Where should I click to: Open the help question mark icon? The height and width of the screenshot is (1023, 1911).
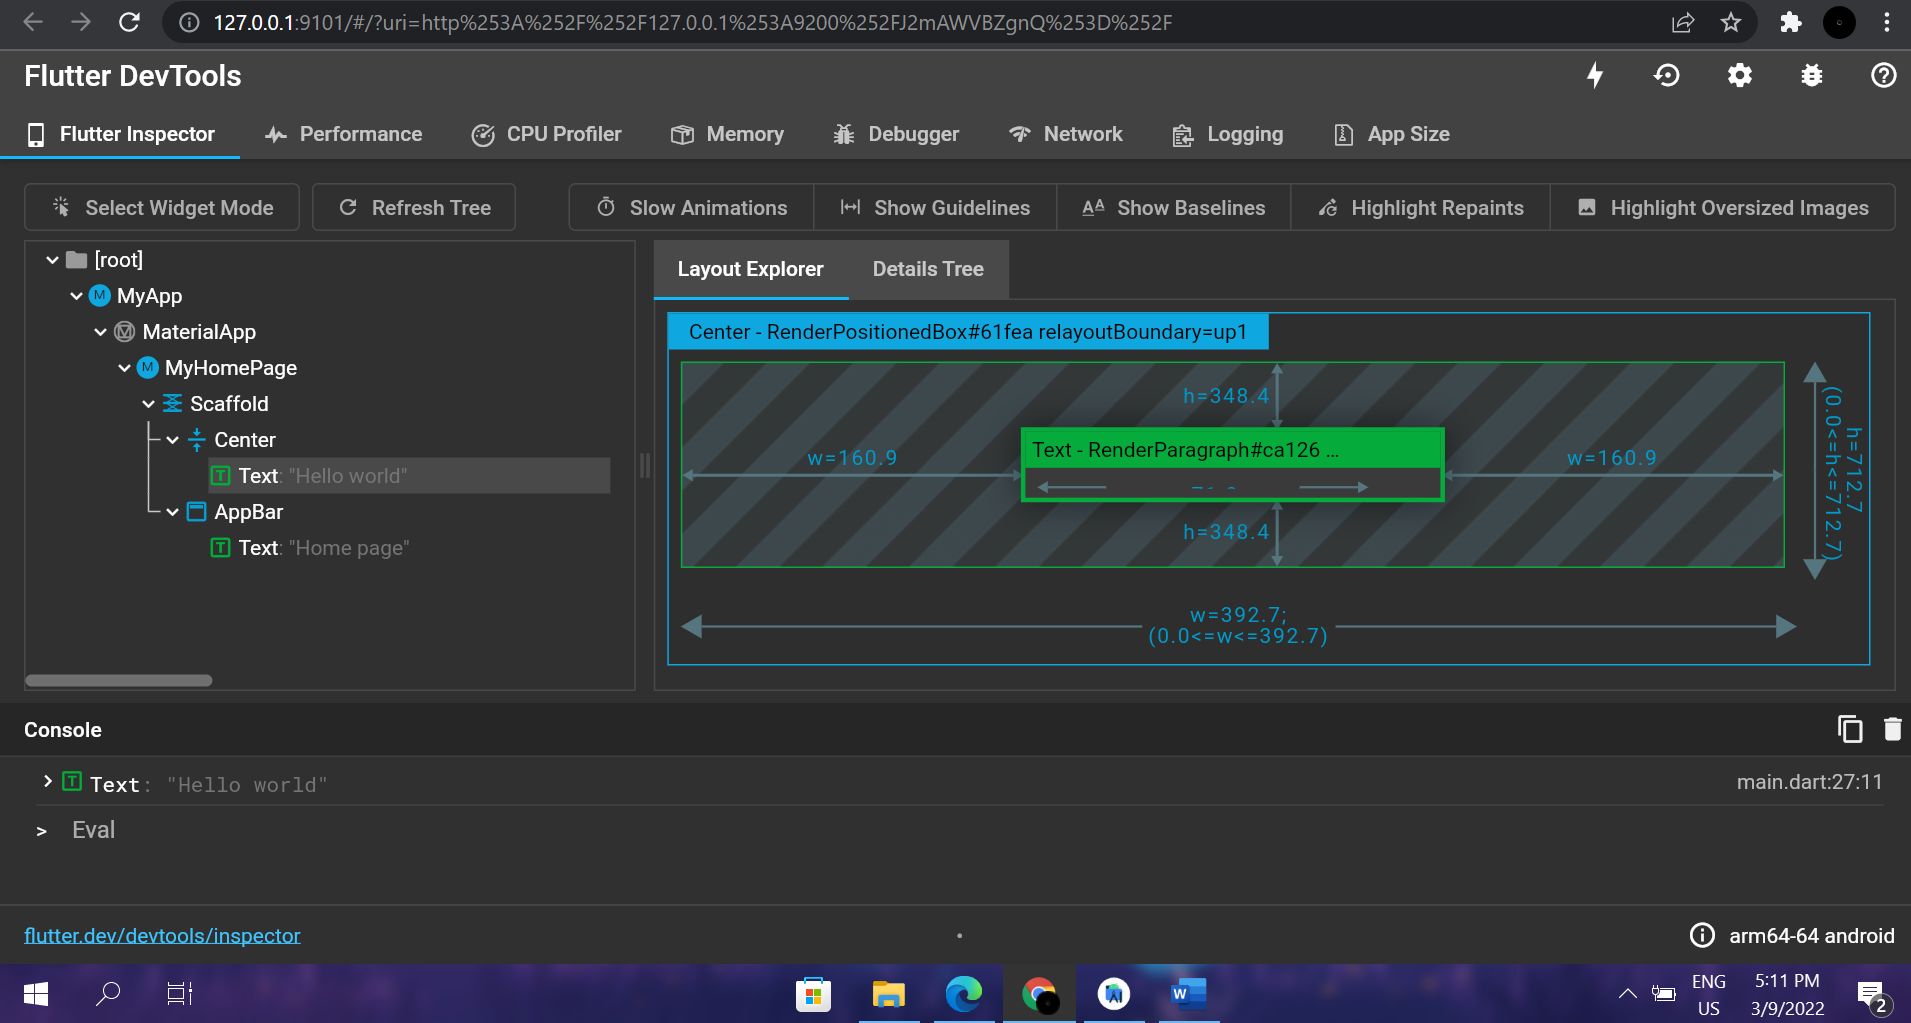[1884, 76]
